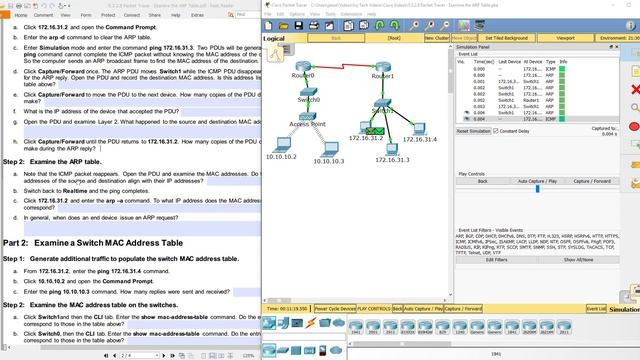Viewport: 640px width, 360px height.
Task: Click Capture / Forward in Play Controls panel
Action: (x=592, y=181)
